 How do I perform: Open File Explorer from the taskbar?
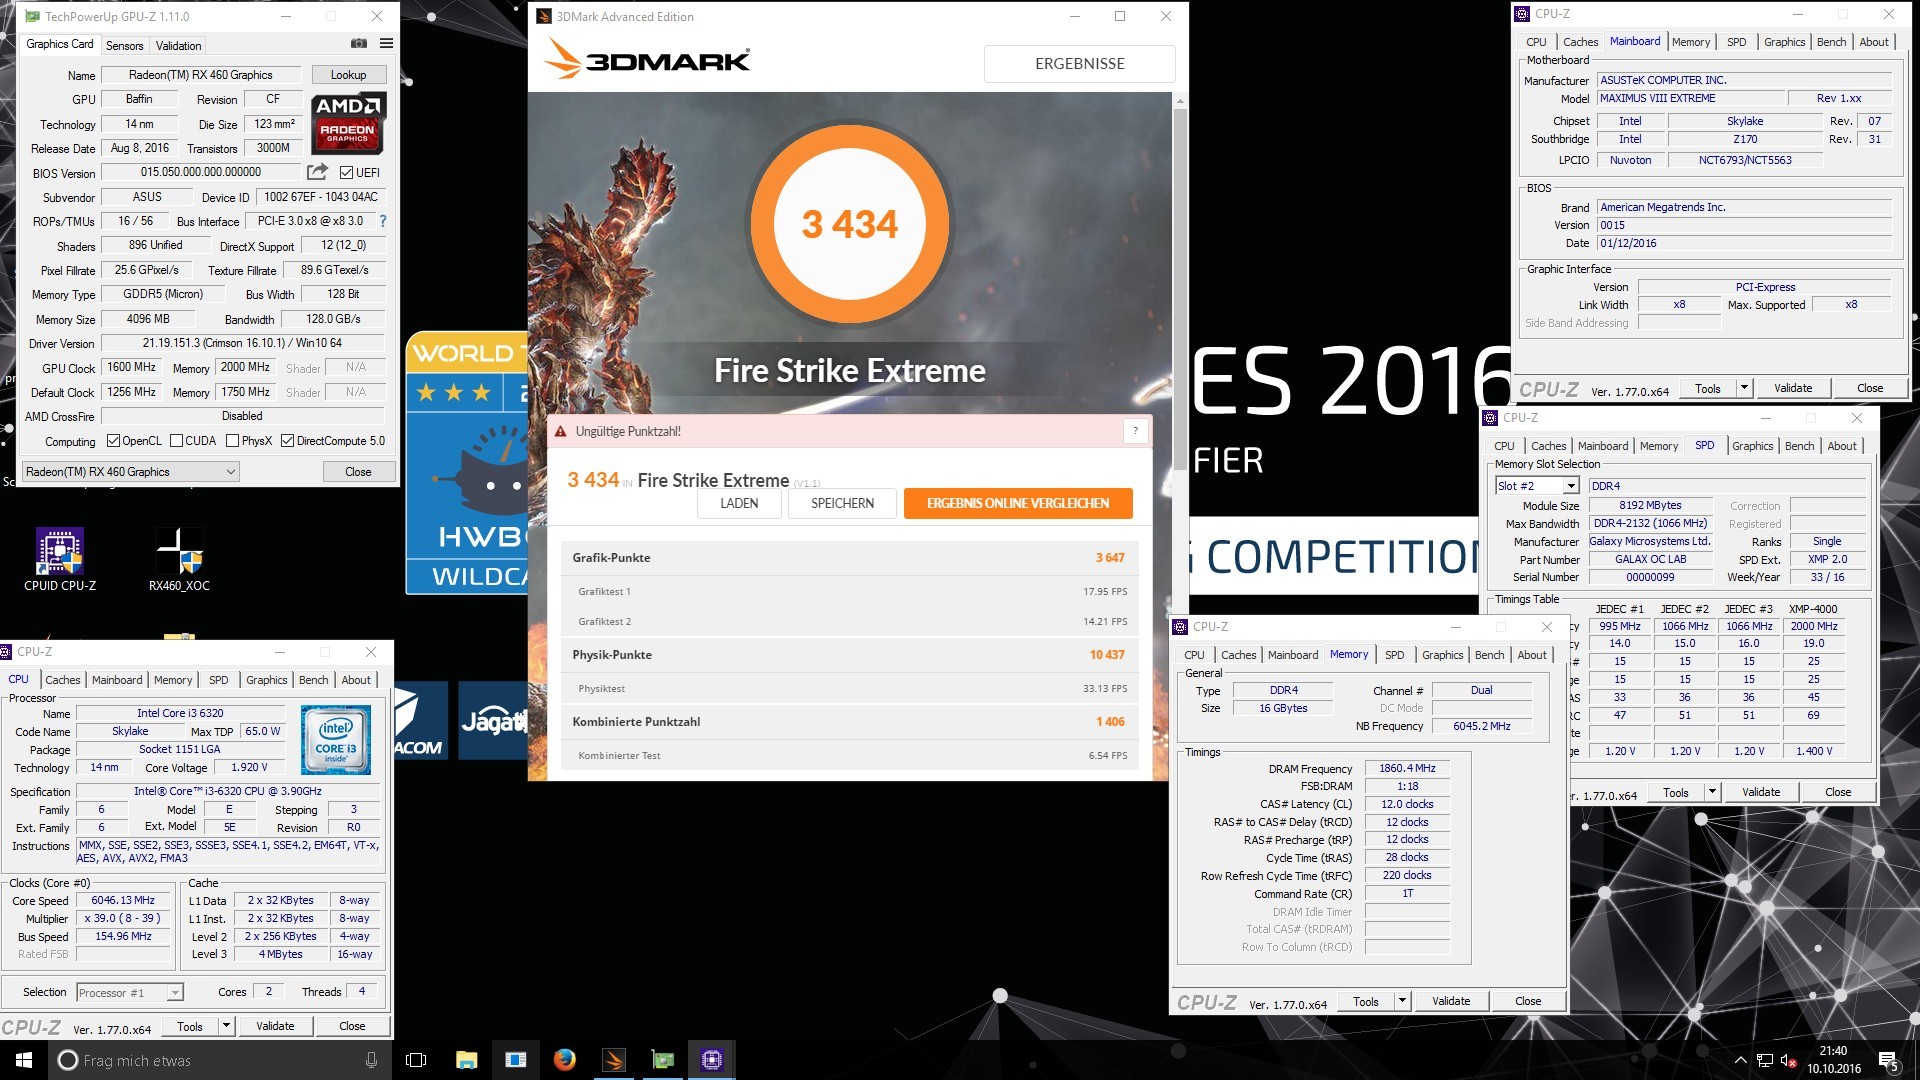tap(466, 1060)
